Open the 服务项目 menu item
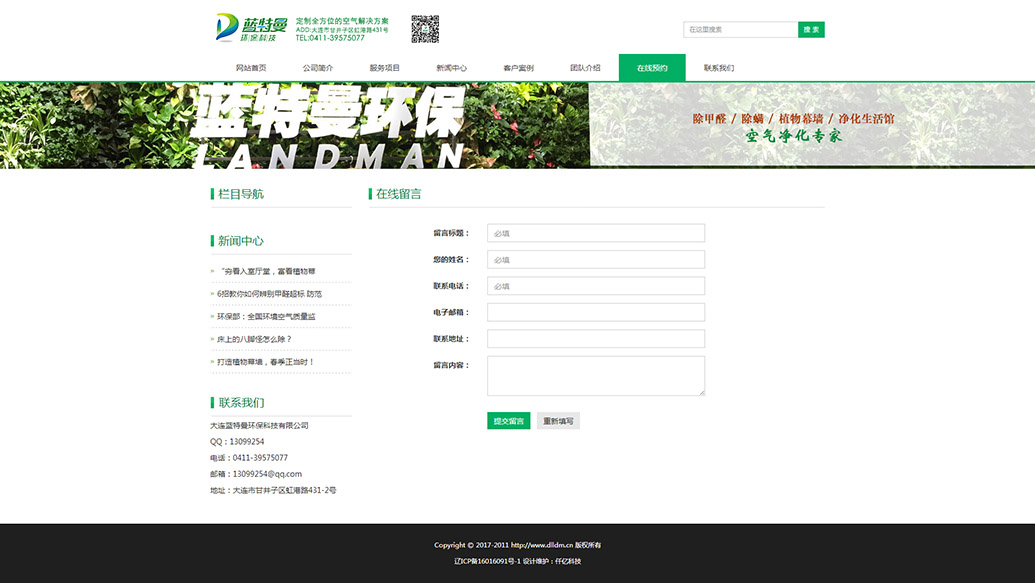Viewport: 1035px width, 583px height. coord(385,68)
